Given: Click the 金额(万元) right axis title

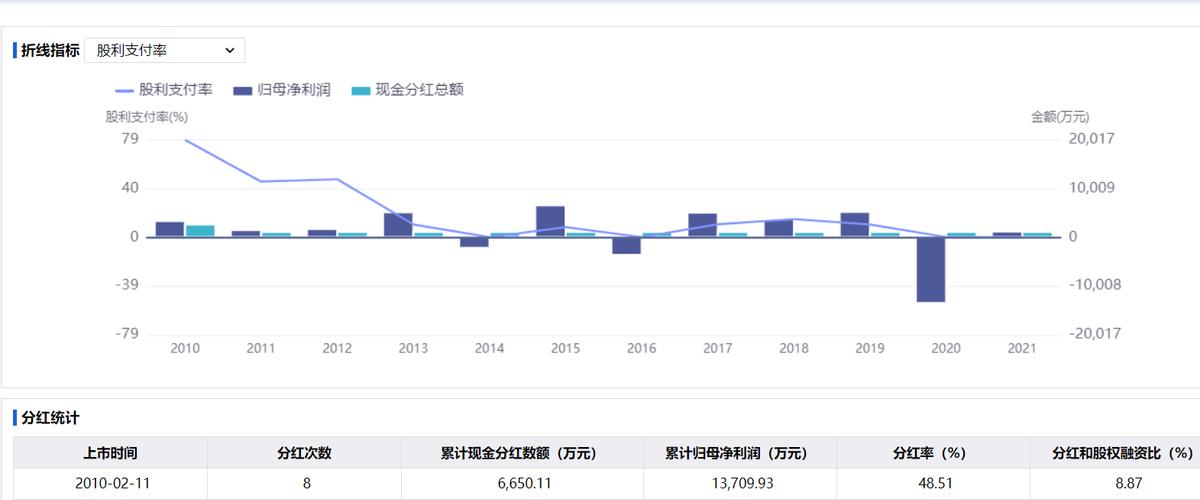Looking at the screenshot, I should (1059, 117).
